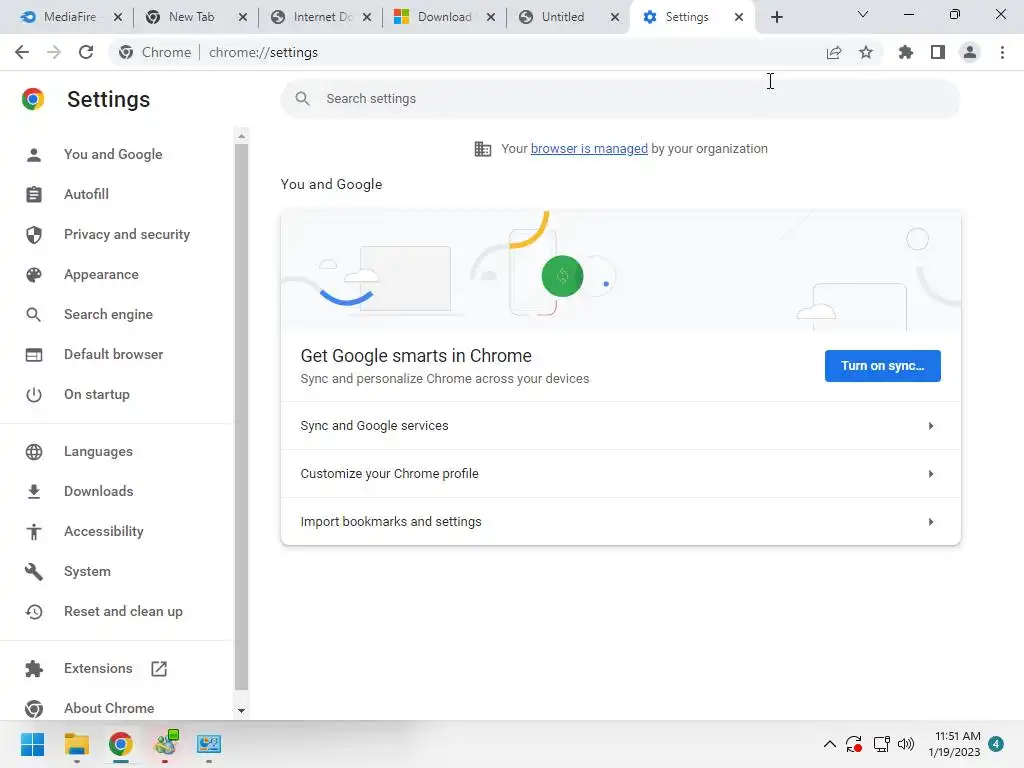
Task: Open the Extensions puzzle icon in toolbar
Action: point(906,52)
